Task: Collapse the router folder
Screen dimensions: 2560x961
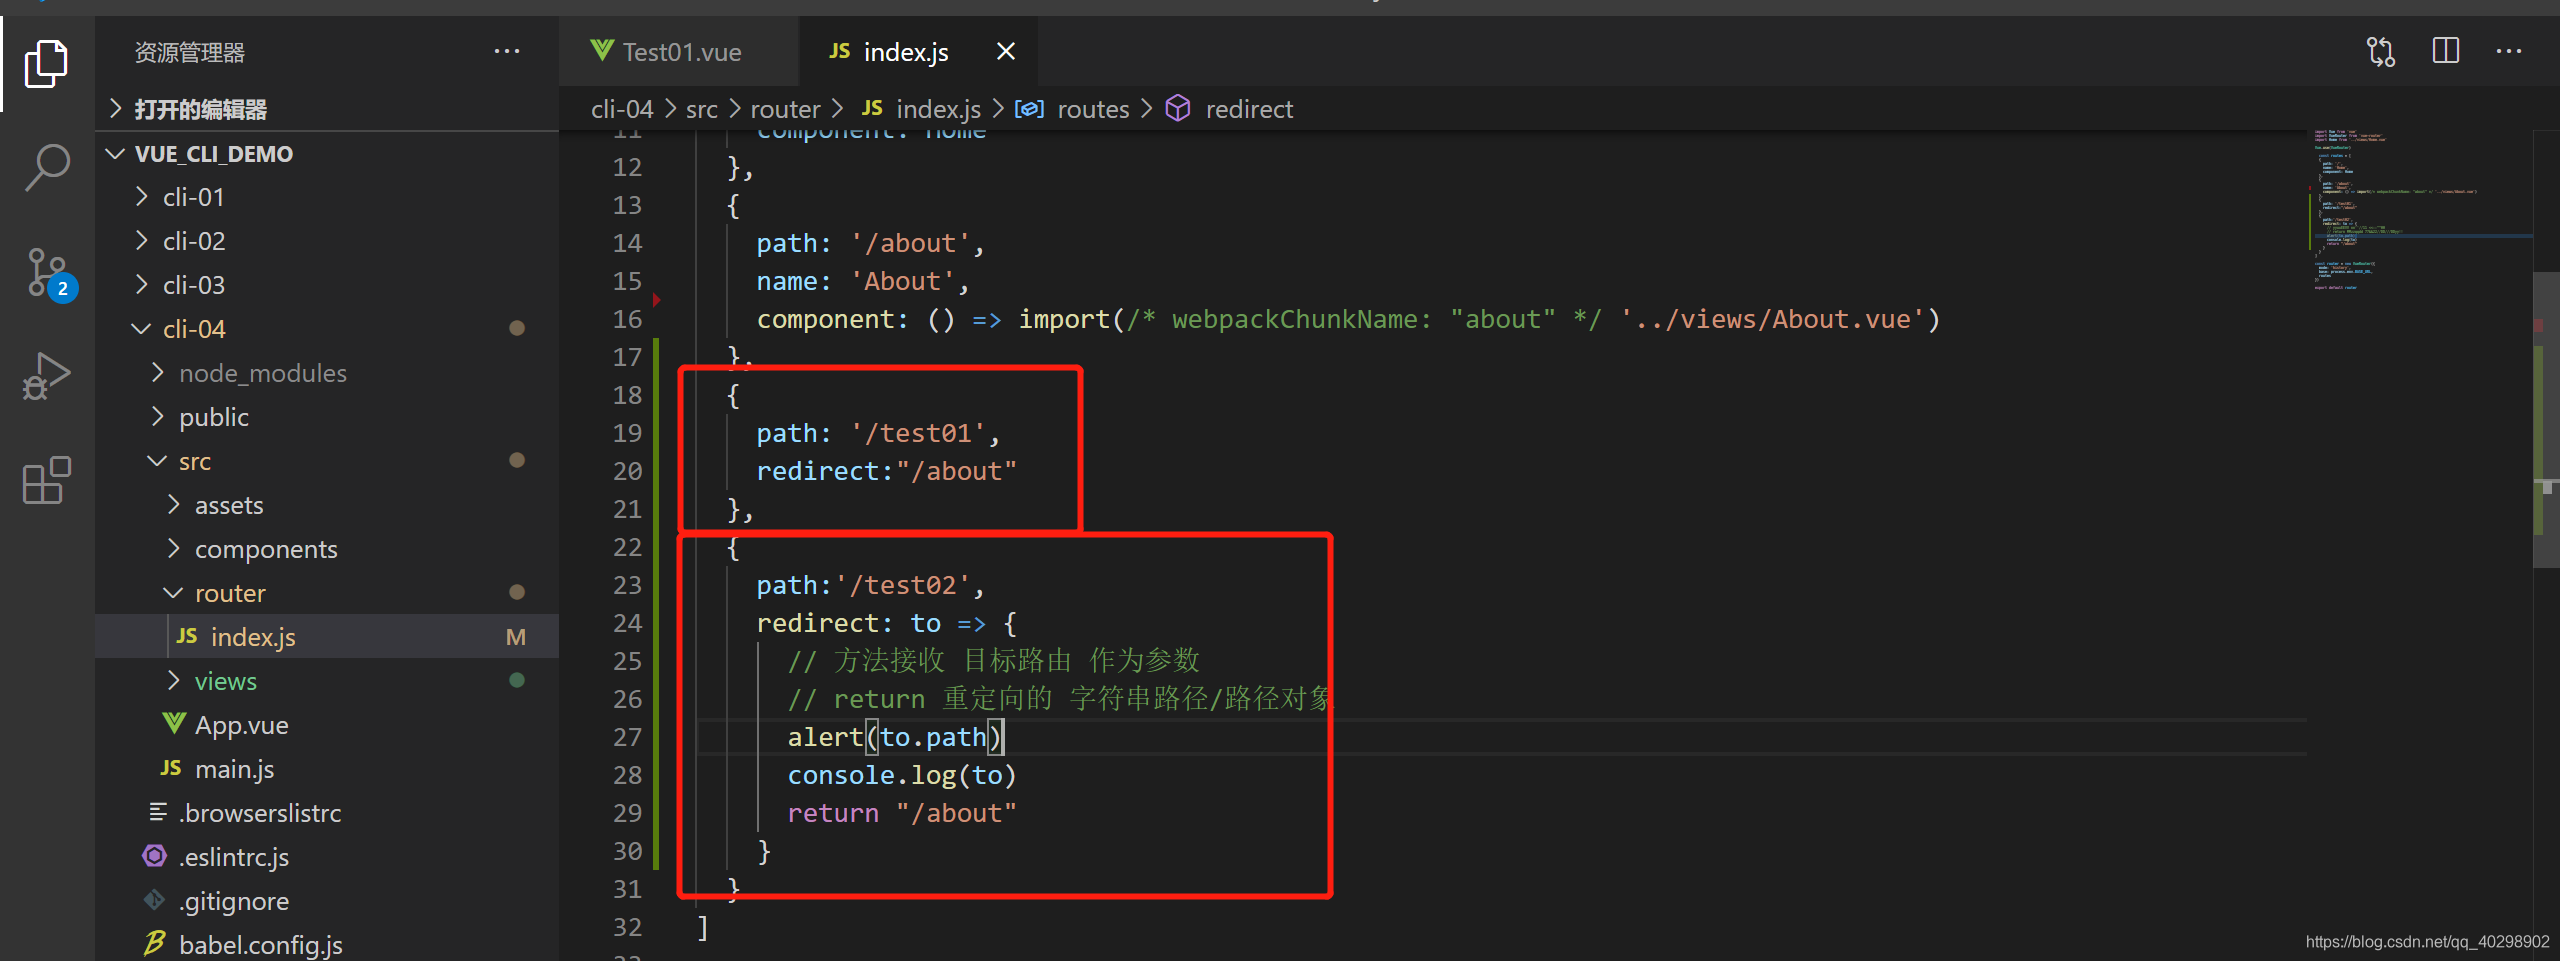Action: click(173, 593)
